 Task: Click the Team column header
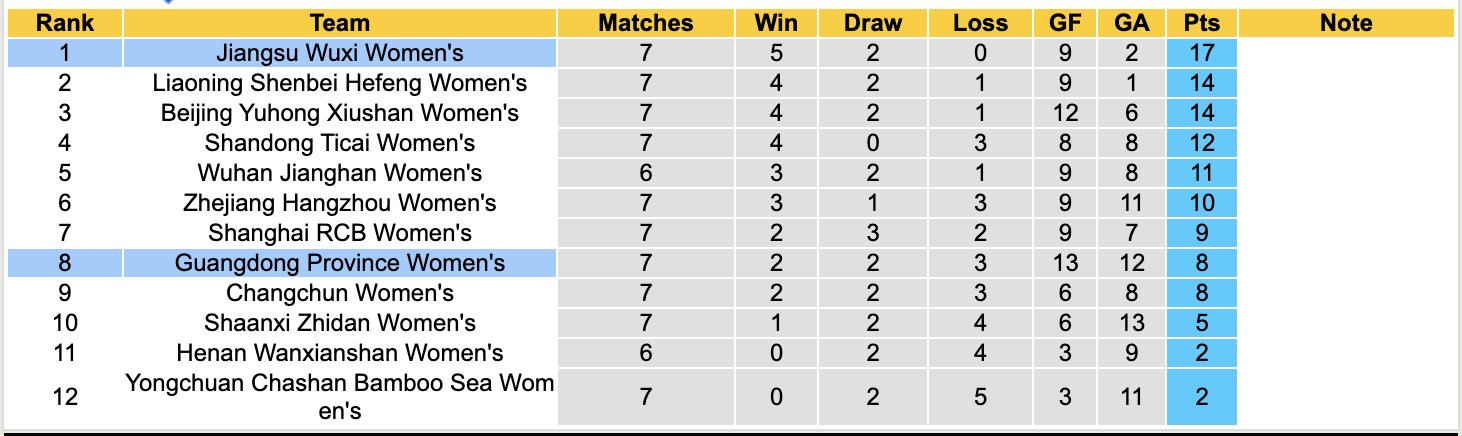click(x=340, y=23)
